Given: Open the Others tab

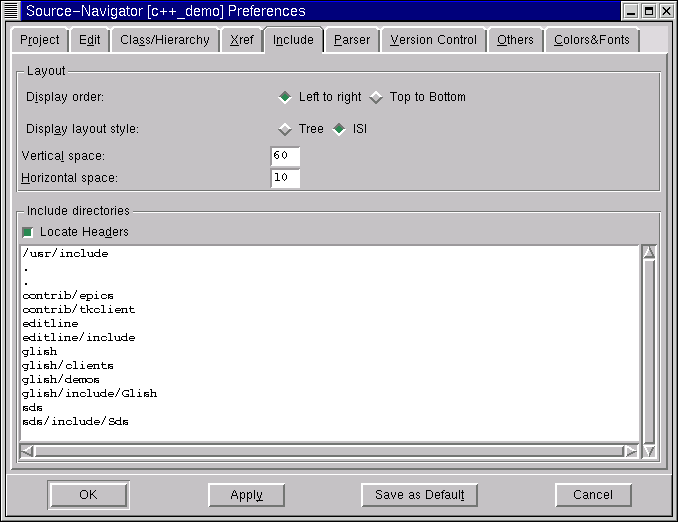Looking at the screenshot, I should (x=515, y=40).
